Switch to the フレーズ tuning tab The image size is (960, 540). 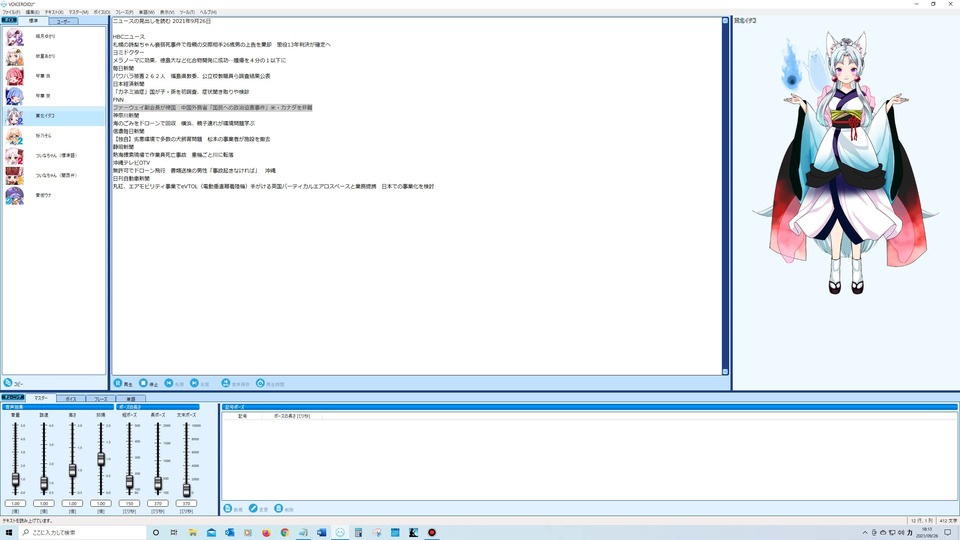100,399
